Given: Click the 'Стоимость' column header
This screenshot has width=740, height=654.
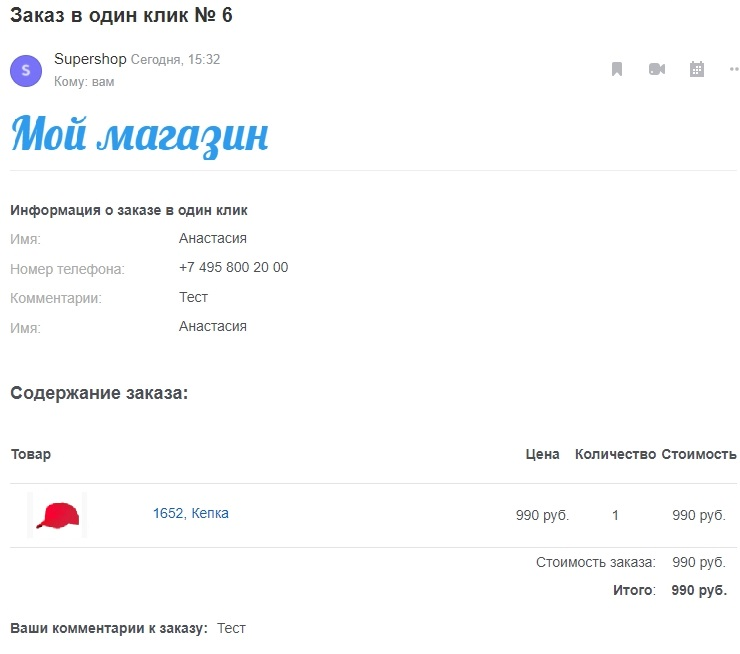Looking at the screenshot, I should [x=698, y=454].
